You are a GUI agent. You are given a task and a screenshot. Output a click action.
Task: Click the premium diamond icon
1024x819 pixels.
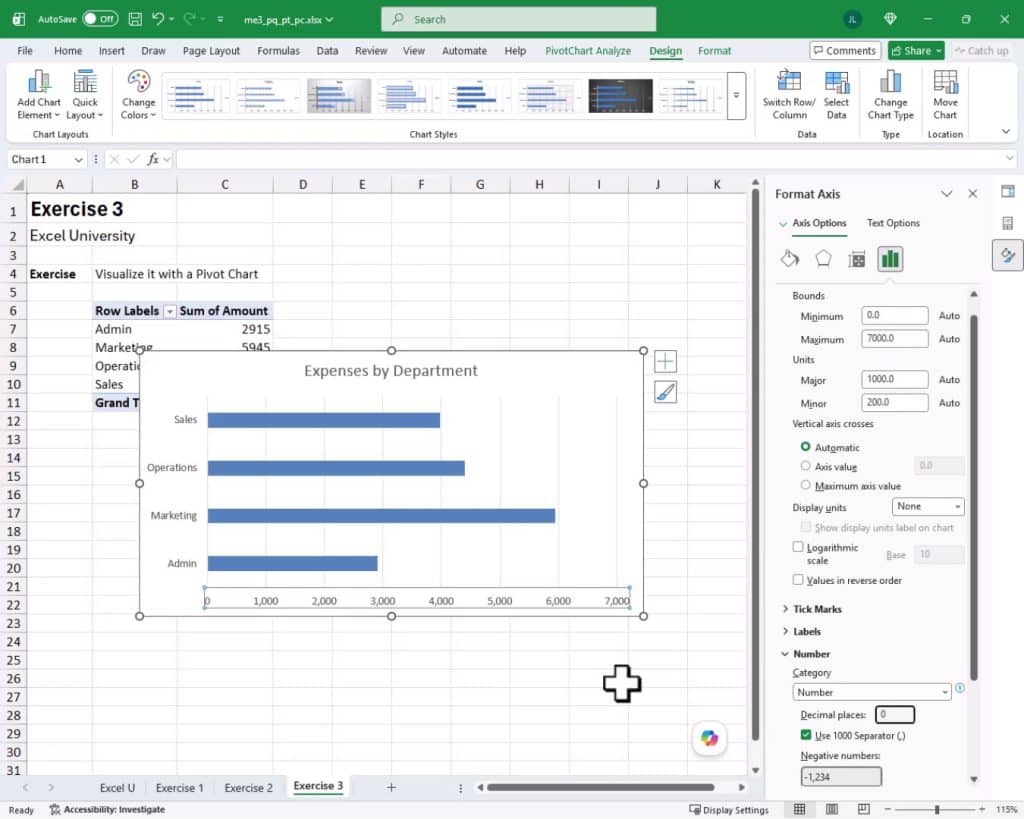click(x=890, y=19)
